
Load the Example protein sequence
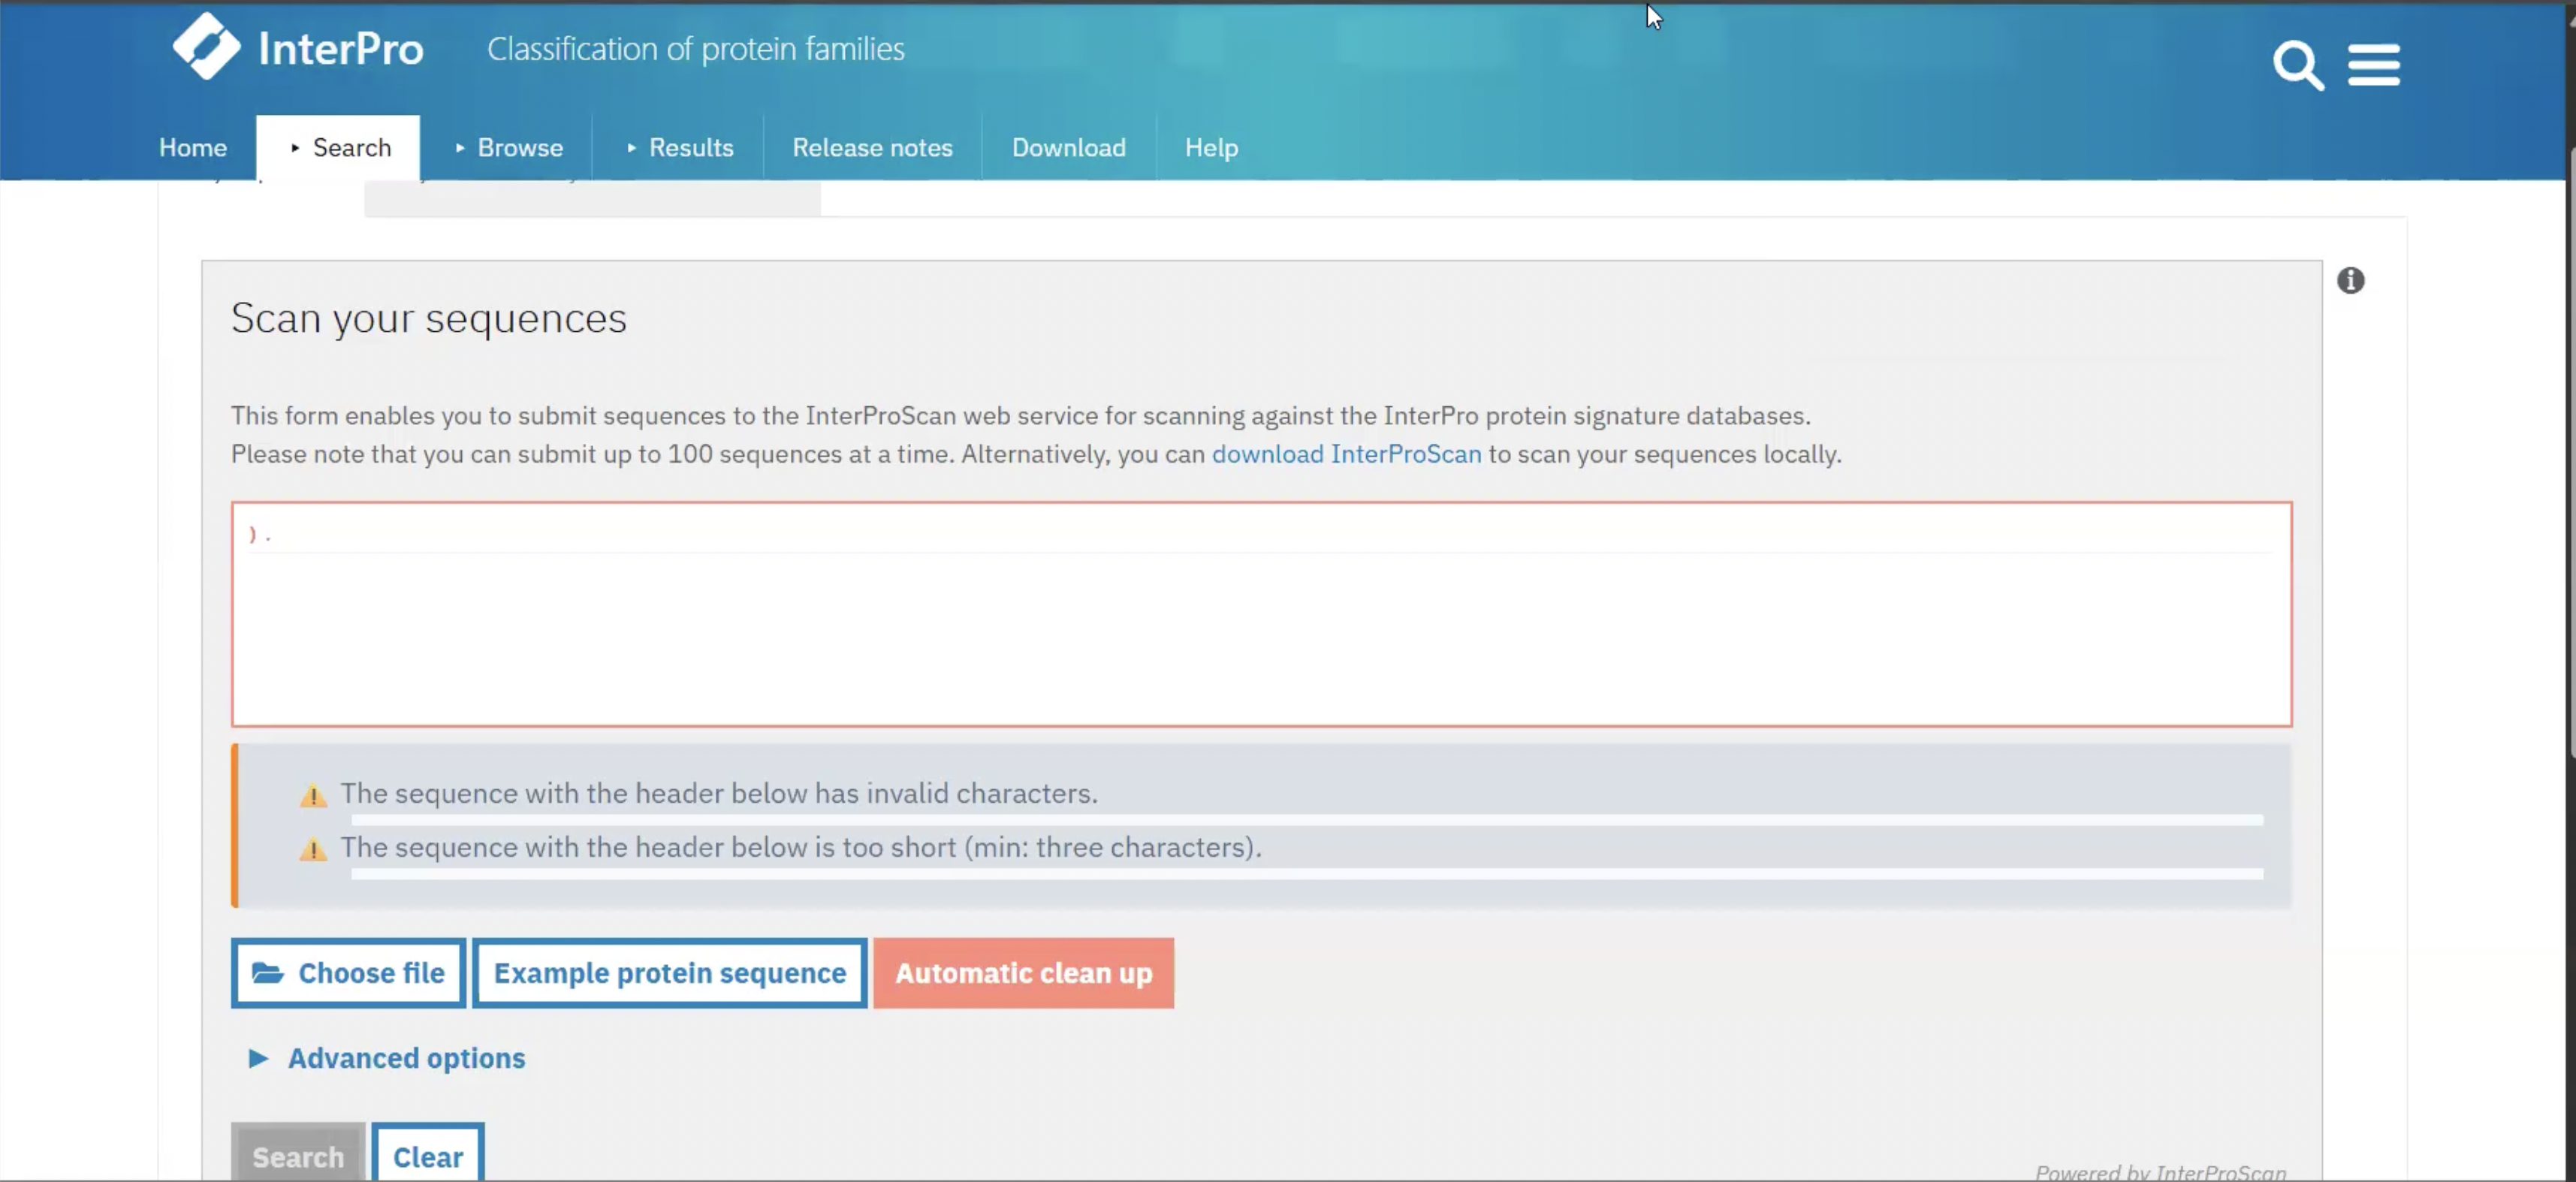tap(669, 973)
